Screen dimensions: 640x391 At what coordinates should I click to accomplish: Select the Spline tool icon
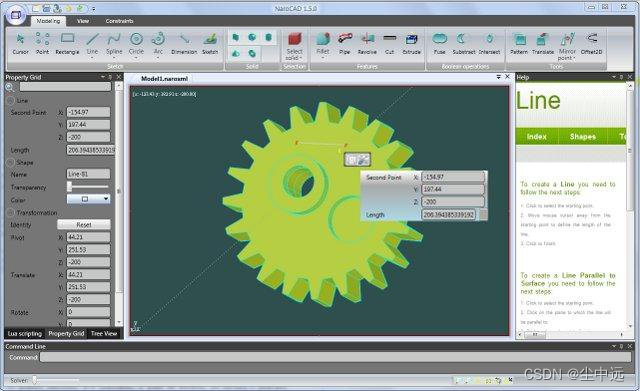pyautogui.click(x=114, y=40)
